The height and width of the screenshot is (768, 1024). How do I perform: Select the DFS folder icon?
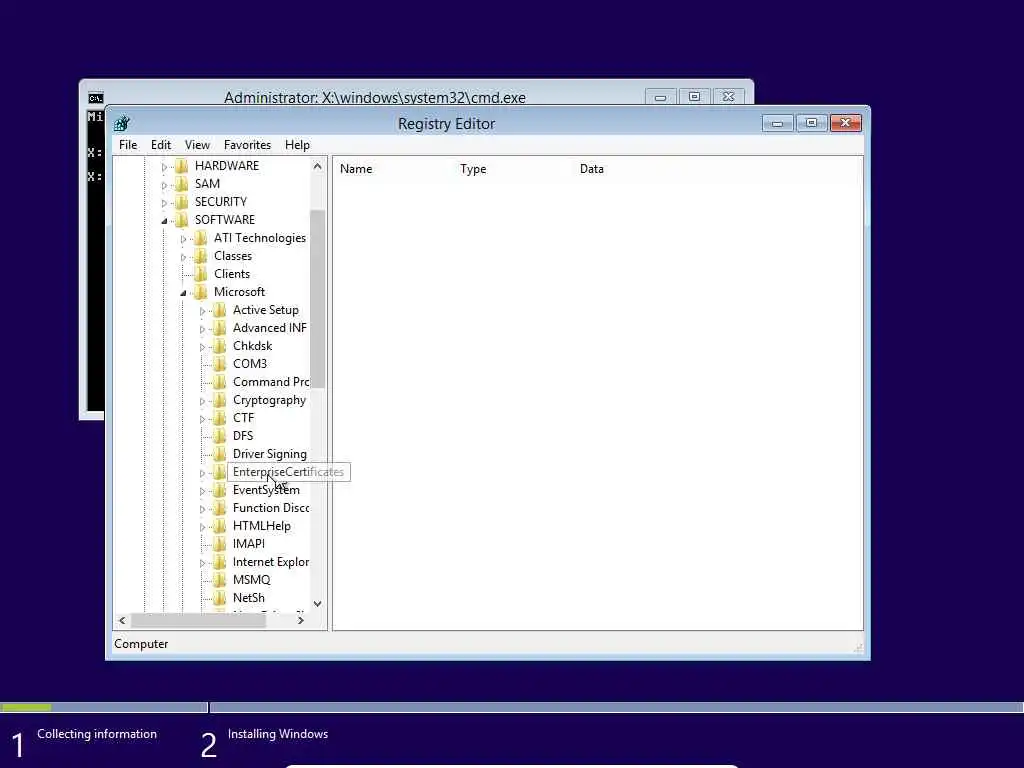pos(219,436)
